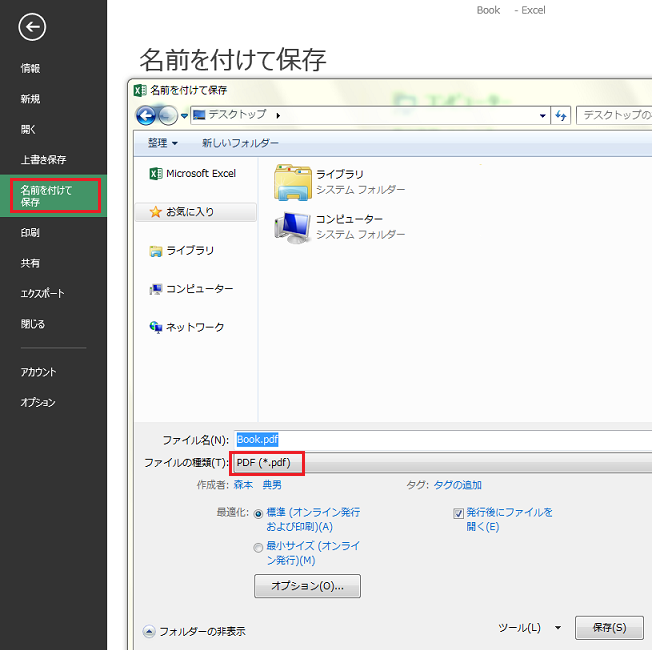Image resolution: width=652 pixels, height=650 pixels.
Task: Click 上書き保存 in the sidebar
Action: (x=43, y=160)
